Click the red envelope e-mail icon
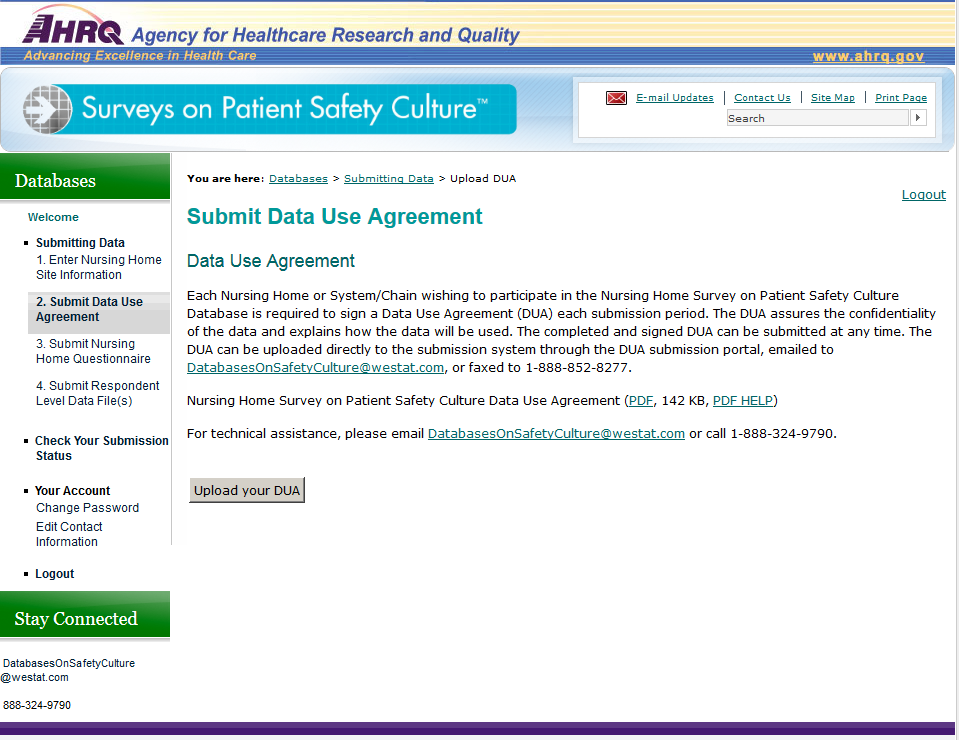This screenshot has height=740, width=959. coord(616,98)
